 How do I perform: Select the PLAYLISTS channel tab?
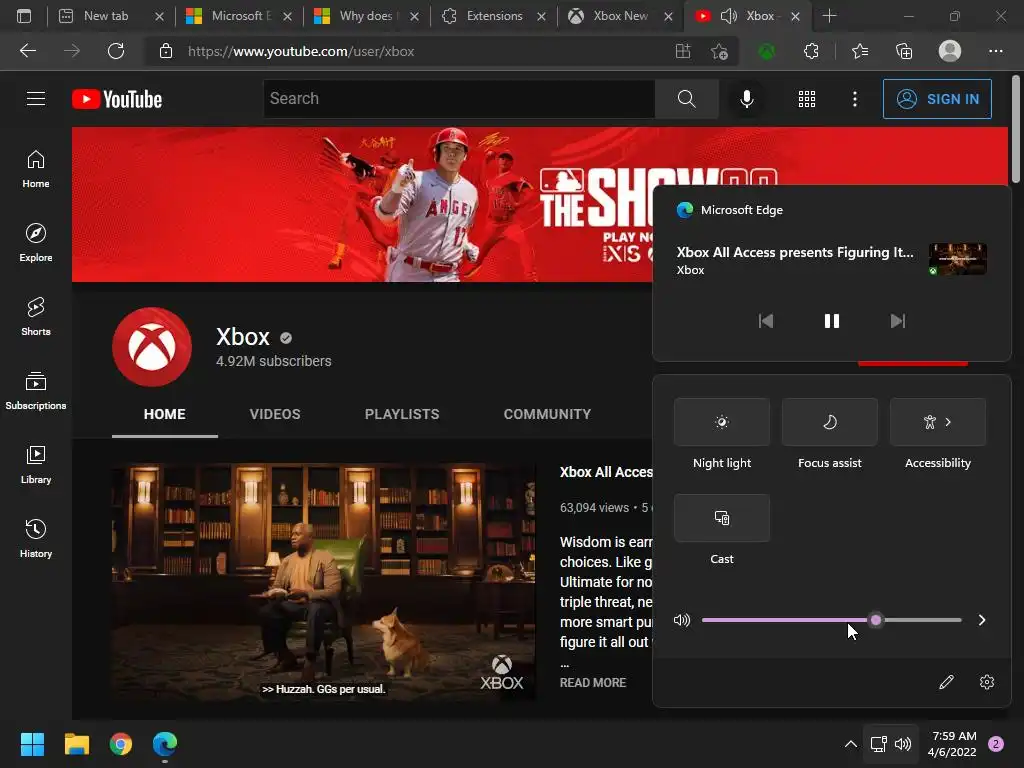[402, 414]
